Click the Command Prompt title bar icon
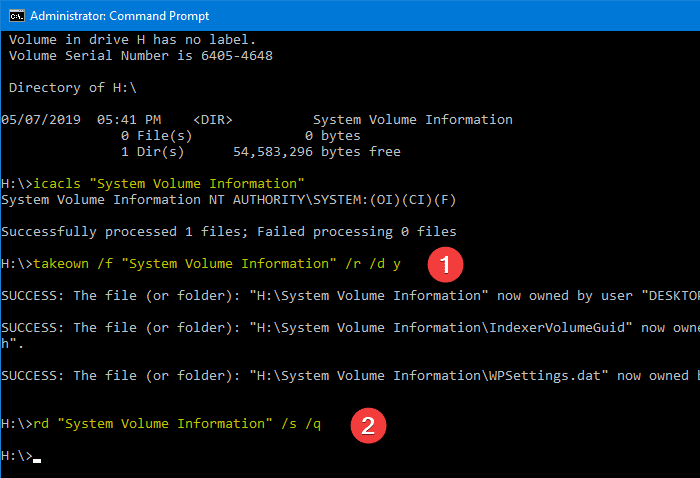The height and width of the screenshot is (478, 700). point(17,16)
